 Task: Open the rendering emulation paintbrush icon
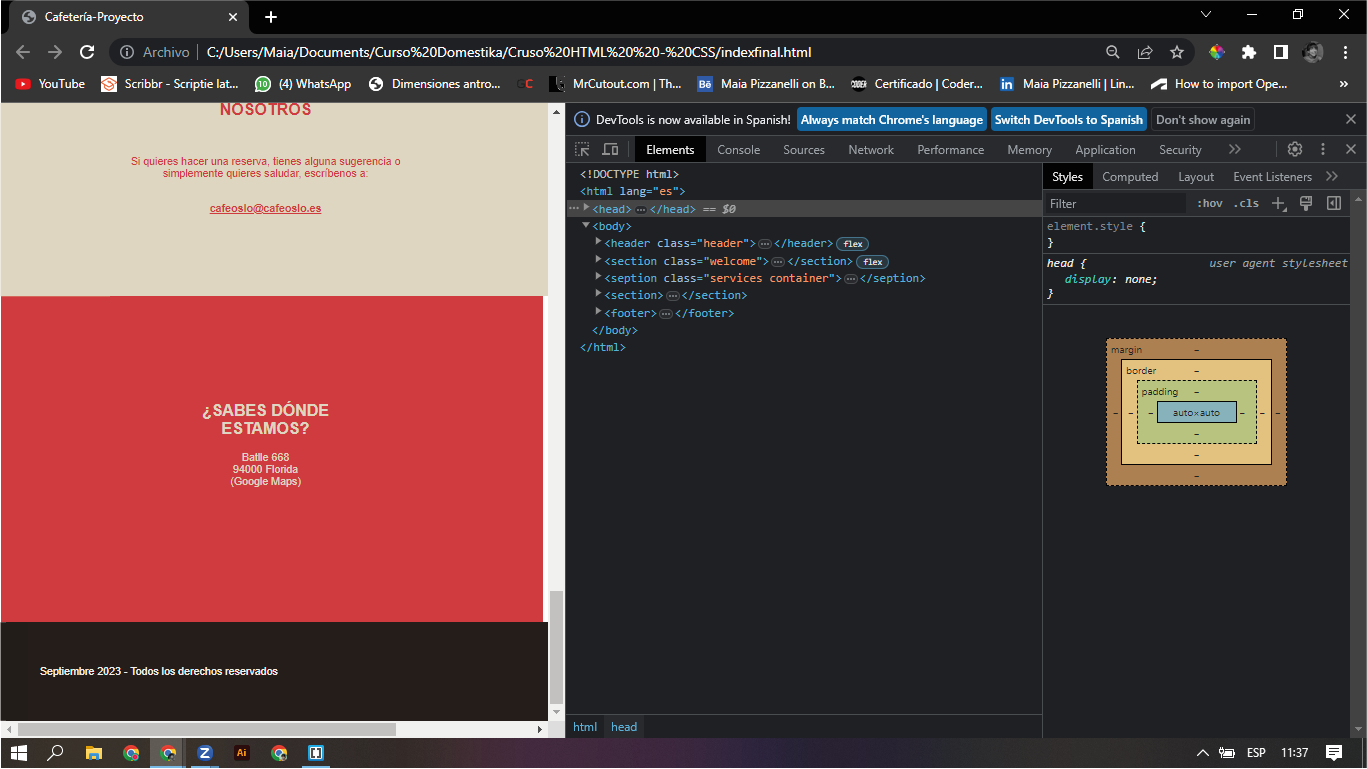(1305, 203)
